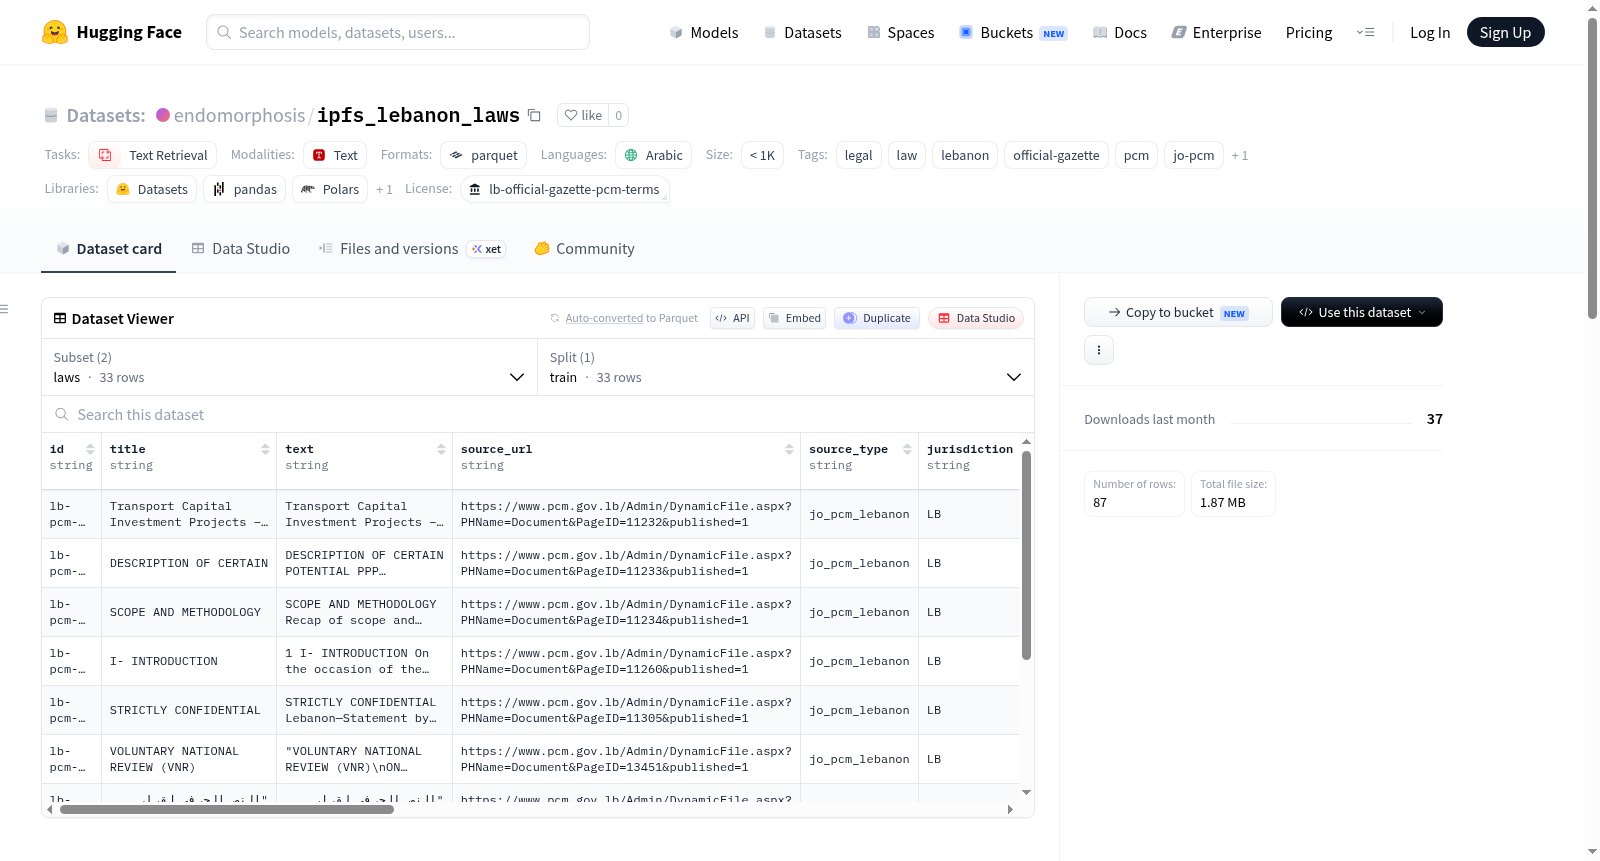Click the endomorphosis author link
1600x861 pixels.
pyautogui.click(x=239, y=115)
